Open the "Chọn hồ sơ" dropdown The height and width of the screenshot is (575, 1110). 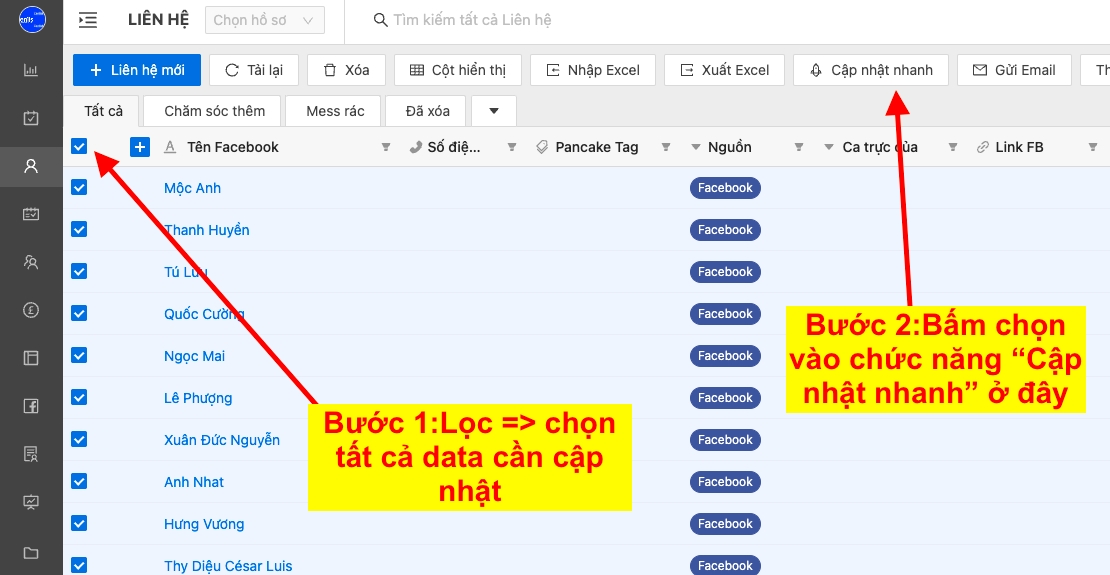pyautogui.click(x=264, y=20)
